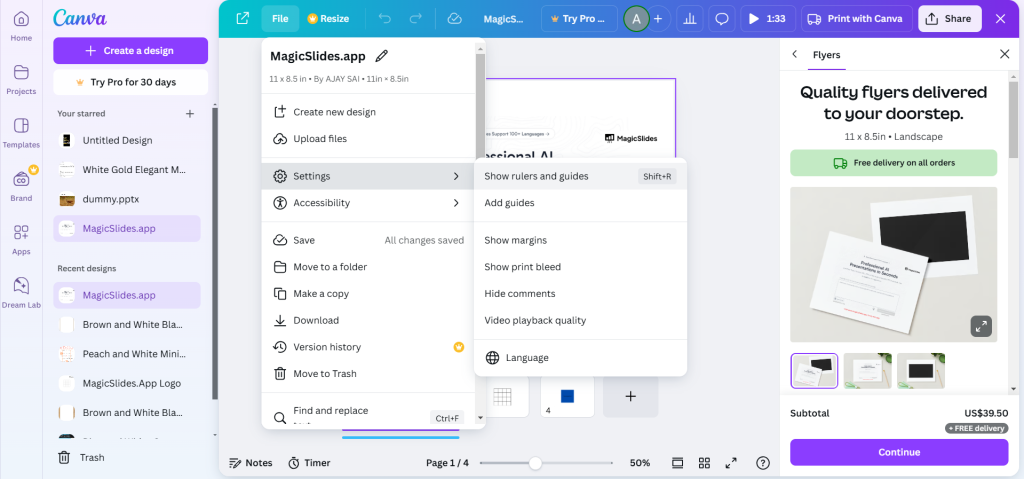Select page 4 thumbnail with blue square

(x=567, y=396)
